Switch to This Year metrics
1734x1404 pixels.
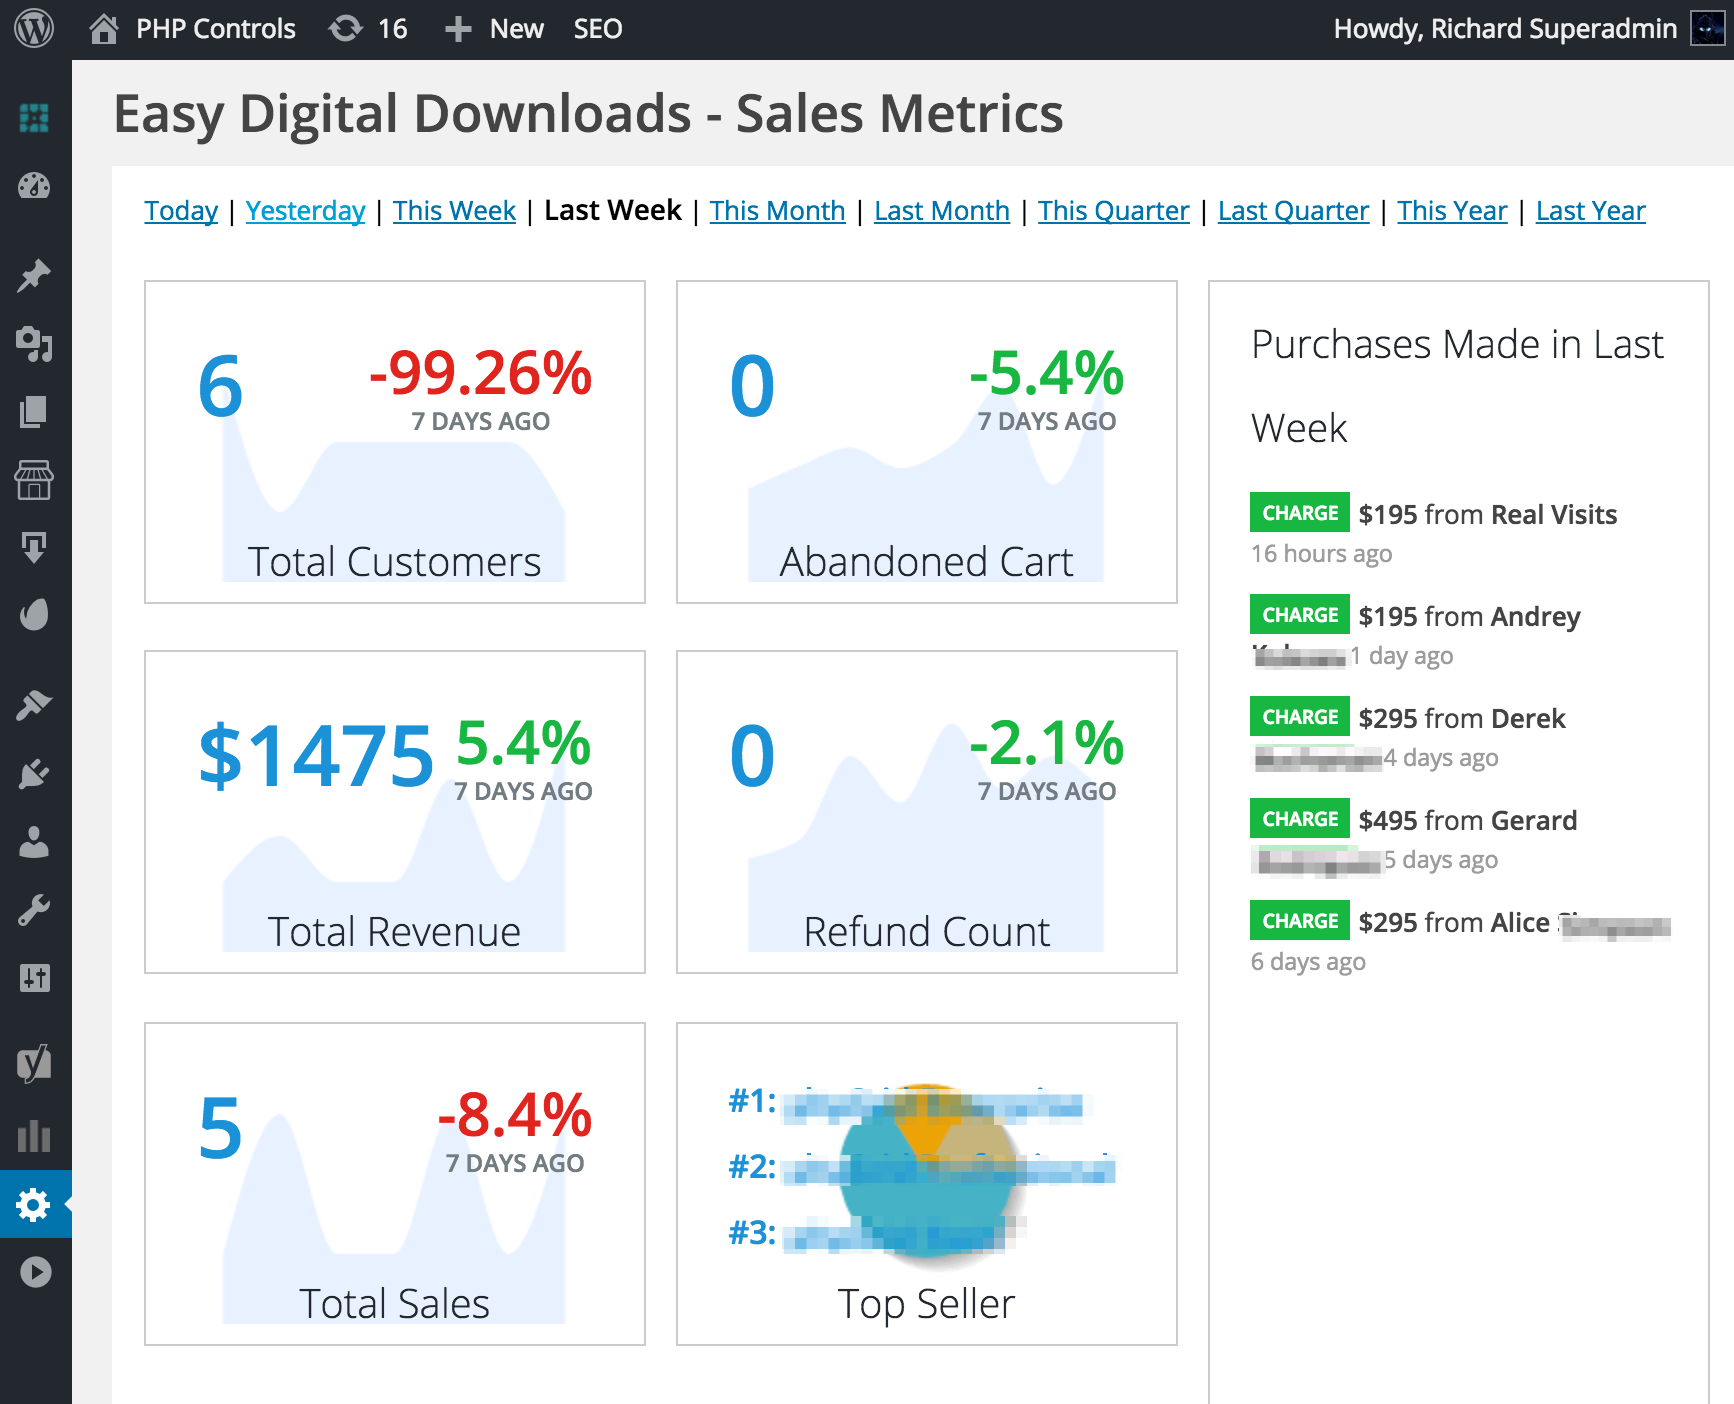[x=1452, y=211]
